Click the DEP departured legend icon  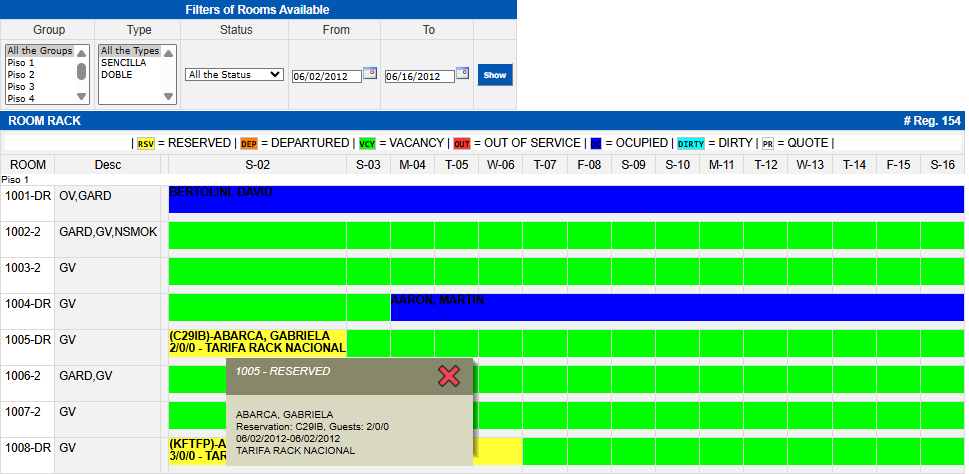tap(249, 144)
